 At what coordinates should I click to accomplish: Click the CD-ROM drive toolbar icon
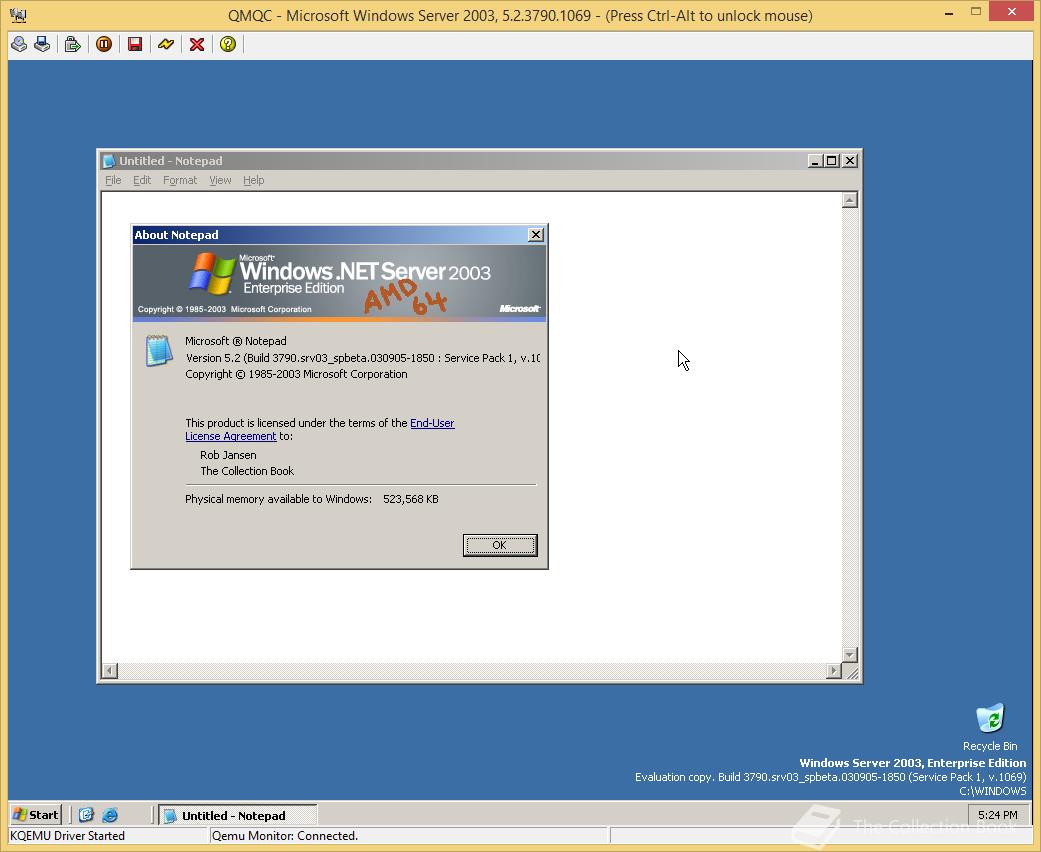click(19, 44)
